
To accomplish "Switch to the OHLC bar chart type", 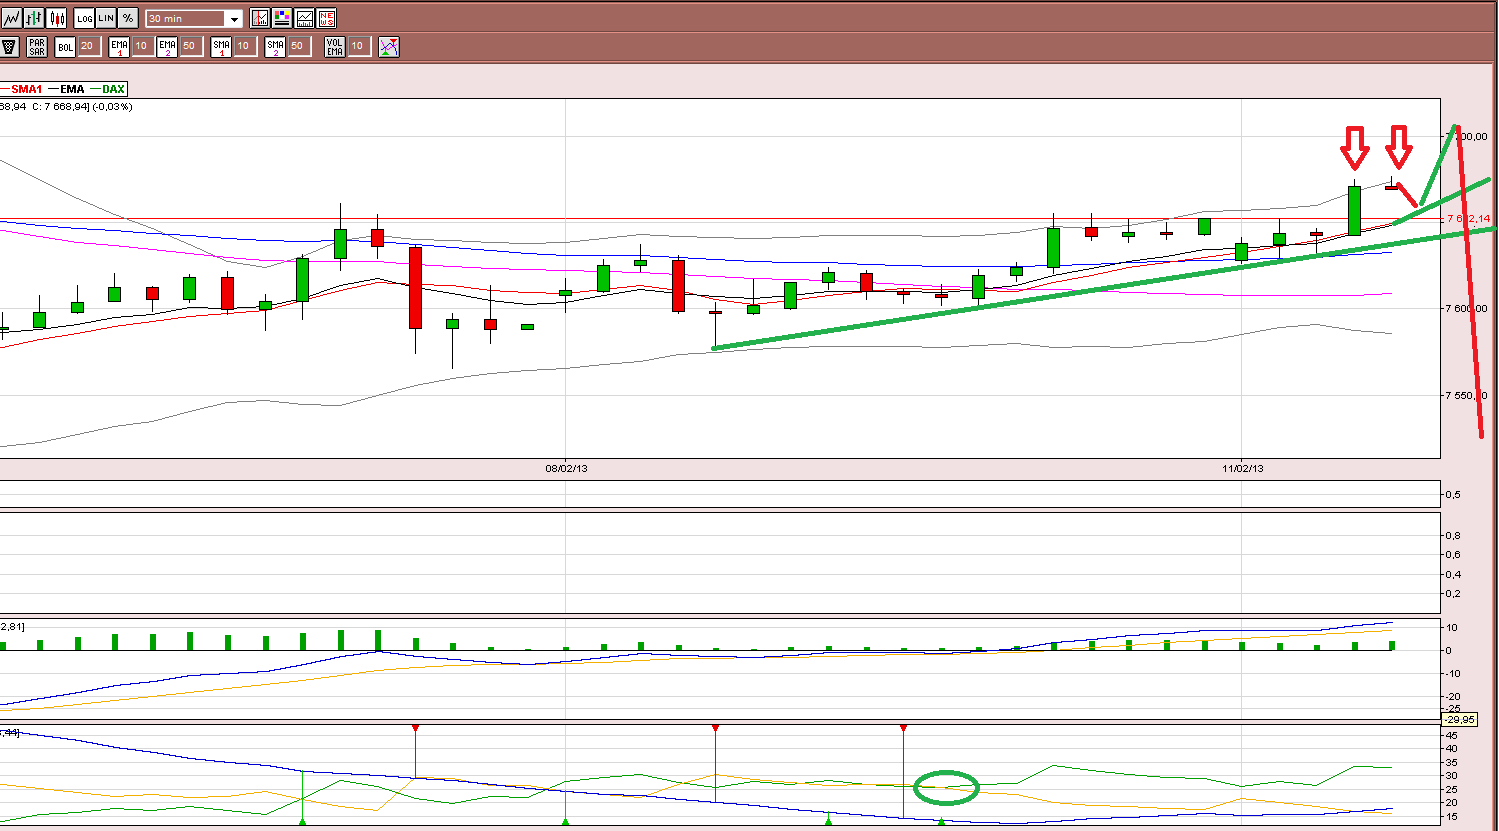I will pos(34,18).
